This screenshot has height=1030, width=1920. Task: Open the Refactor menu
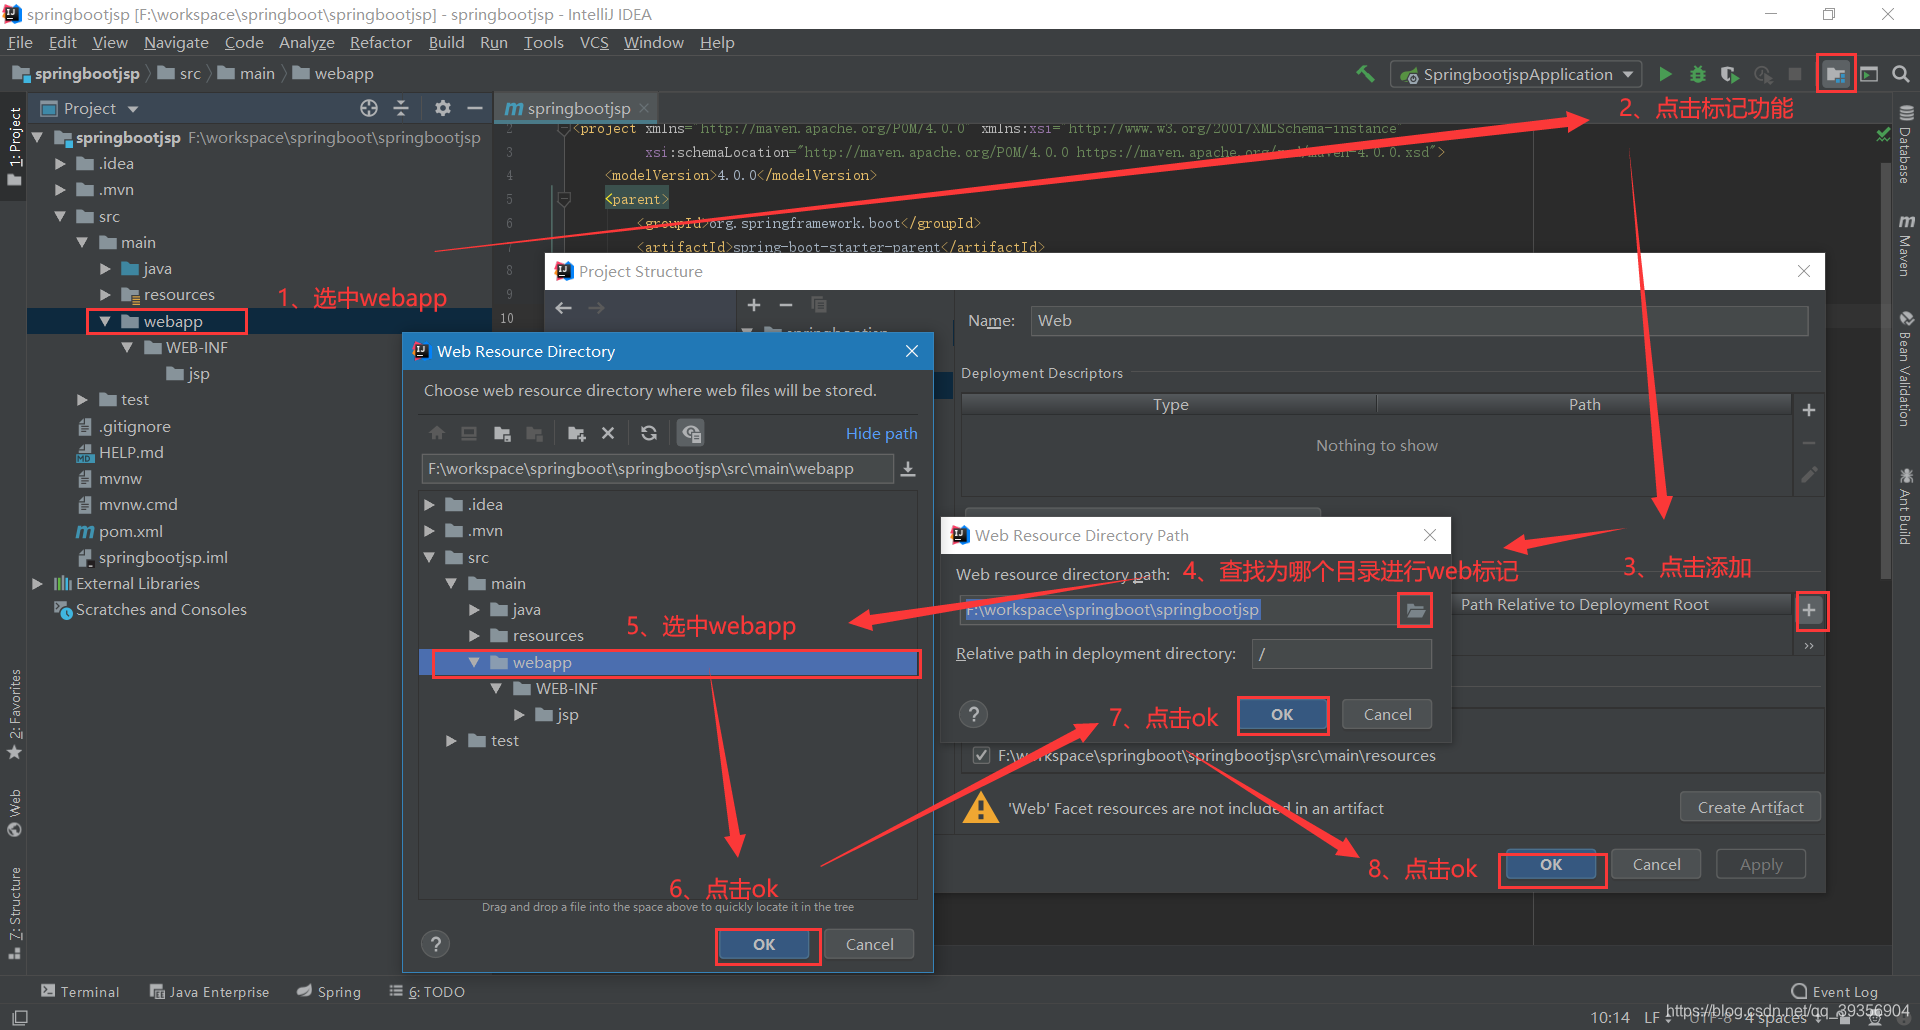[381, 42]
